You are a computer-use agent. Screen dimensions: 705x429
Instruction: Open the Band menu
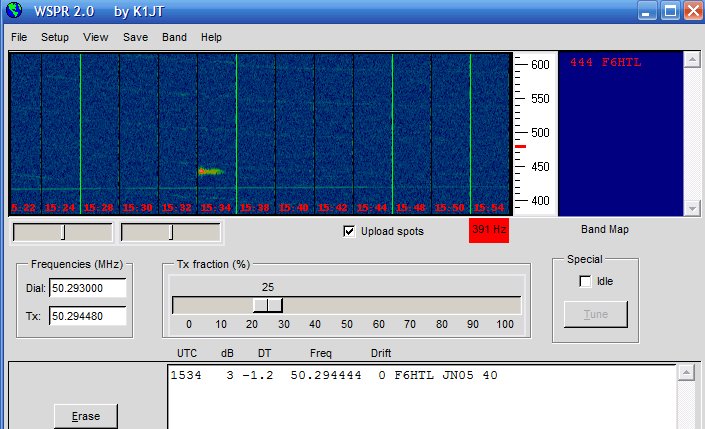(x=174, y=37)
